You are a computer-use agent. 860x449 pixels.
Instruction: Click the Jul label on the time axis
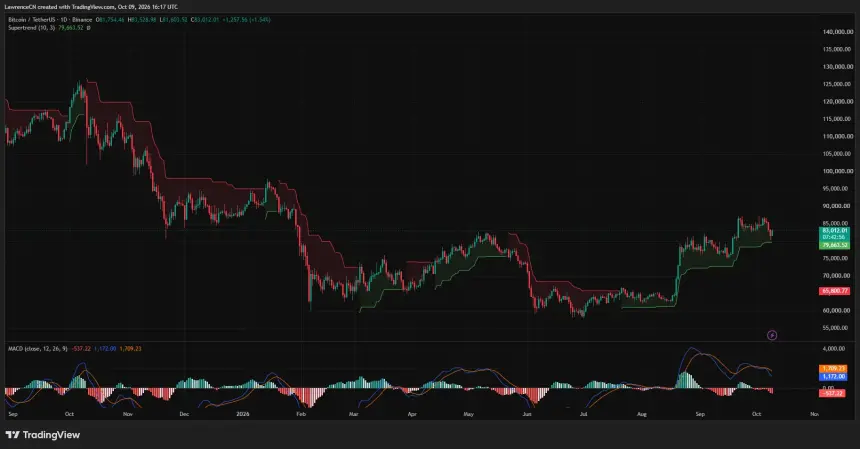pos(584,414)
